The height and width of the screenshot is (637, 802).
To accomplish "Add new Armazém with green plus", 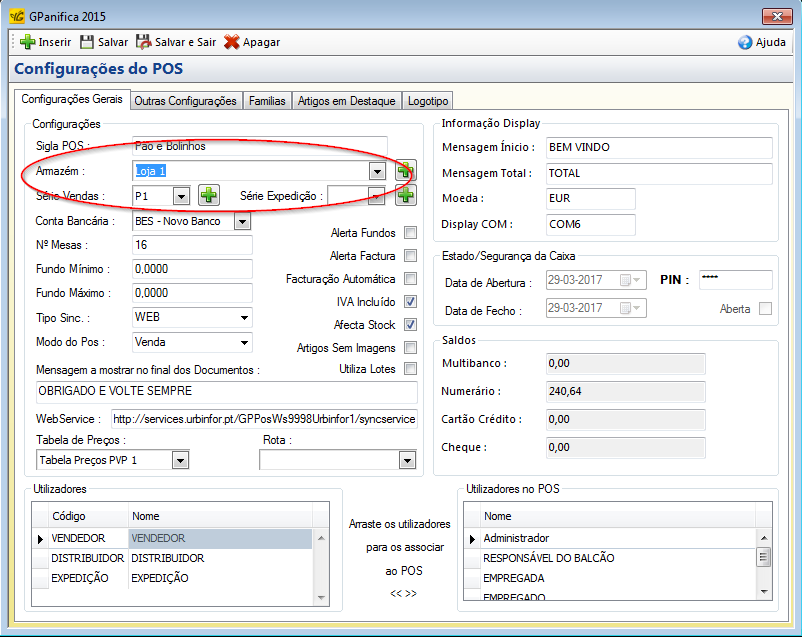I will (405, 171).
